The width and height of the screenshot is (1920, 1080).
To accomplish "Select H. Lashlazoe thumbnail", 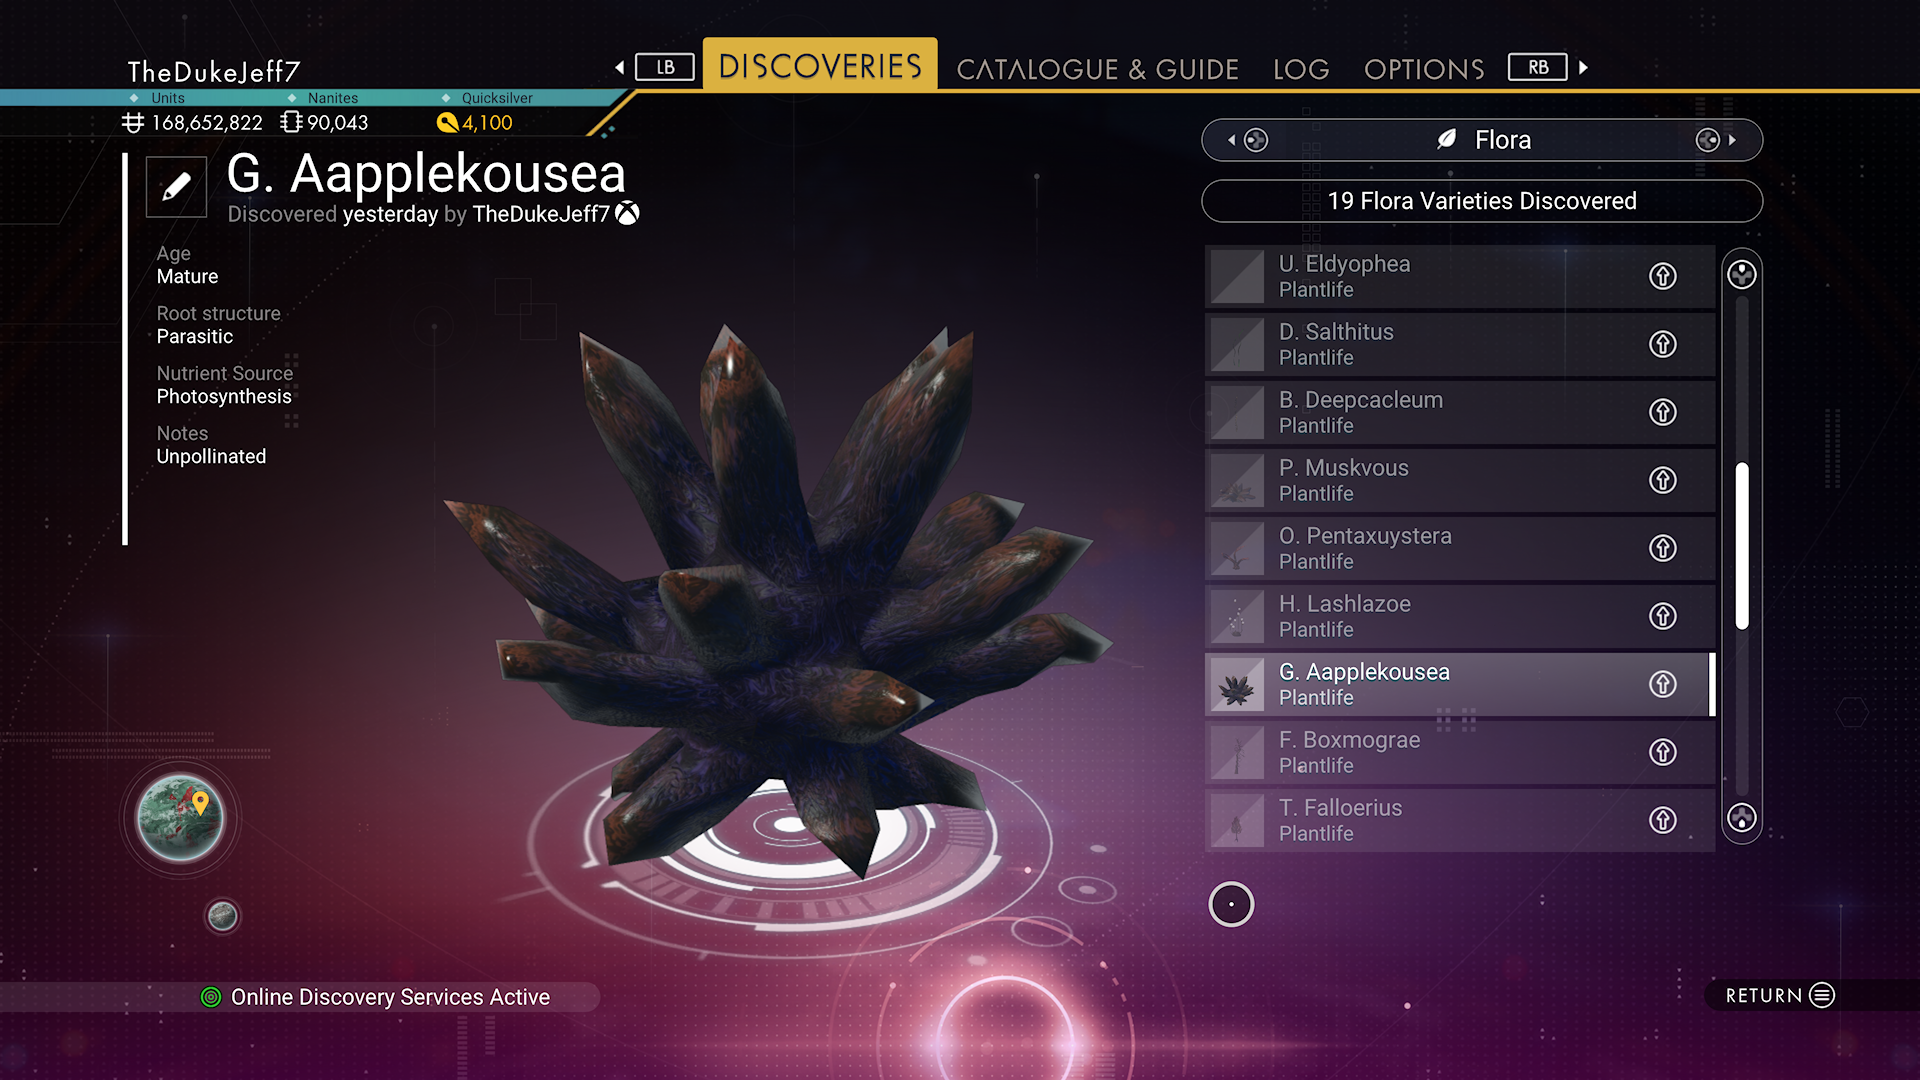I will [x=1237, y=616].
